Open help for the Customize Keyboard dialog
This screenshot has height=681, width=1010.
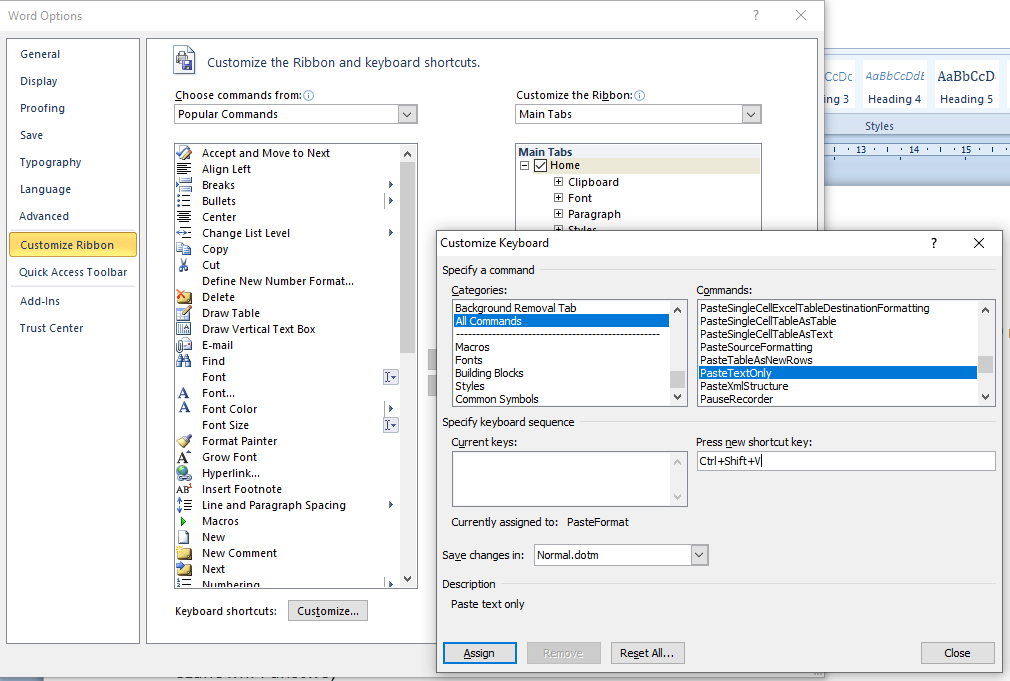pos(933,243)
